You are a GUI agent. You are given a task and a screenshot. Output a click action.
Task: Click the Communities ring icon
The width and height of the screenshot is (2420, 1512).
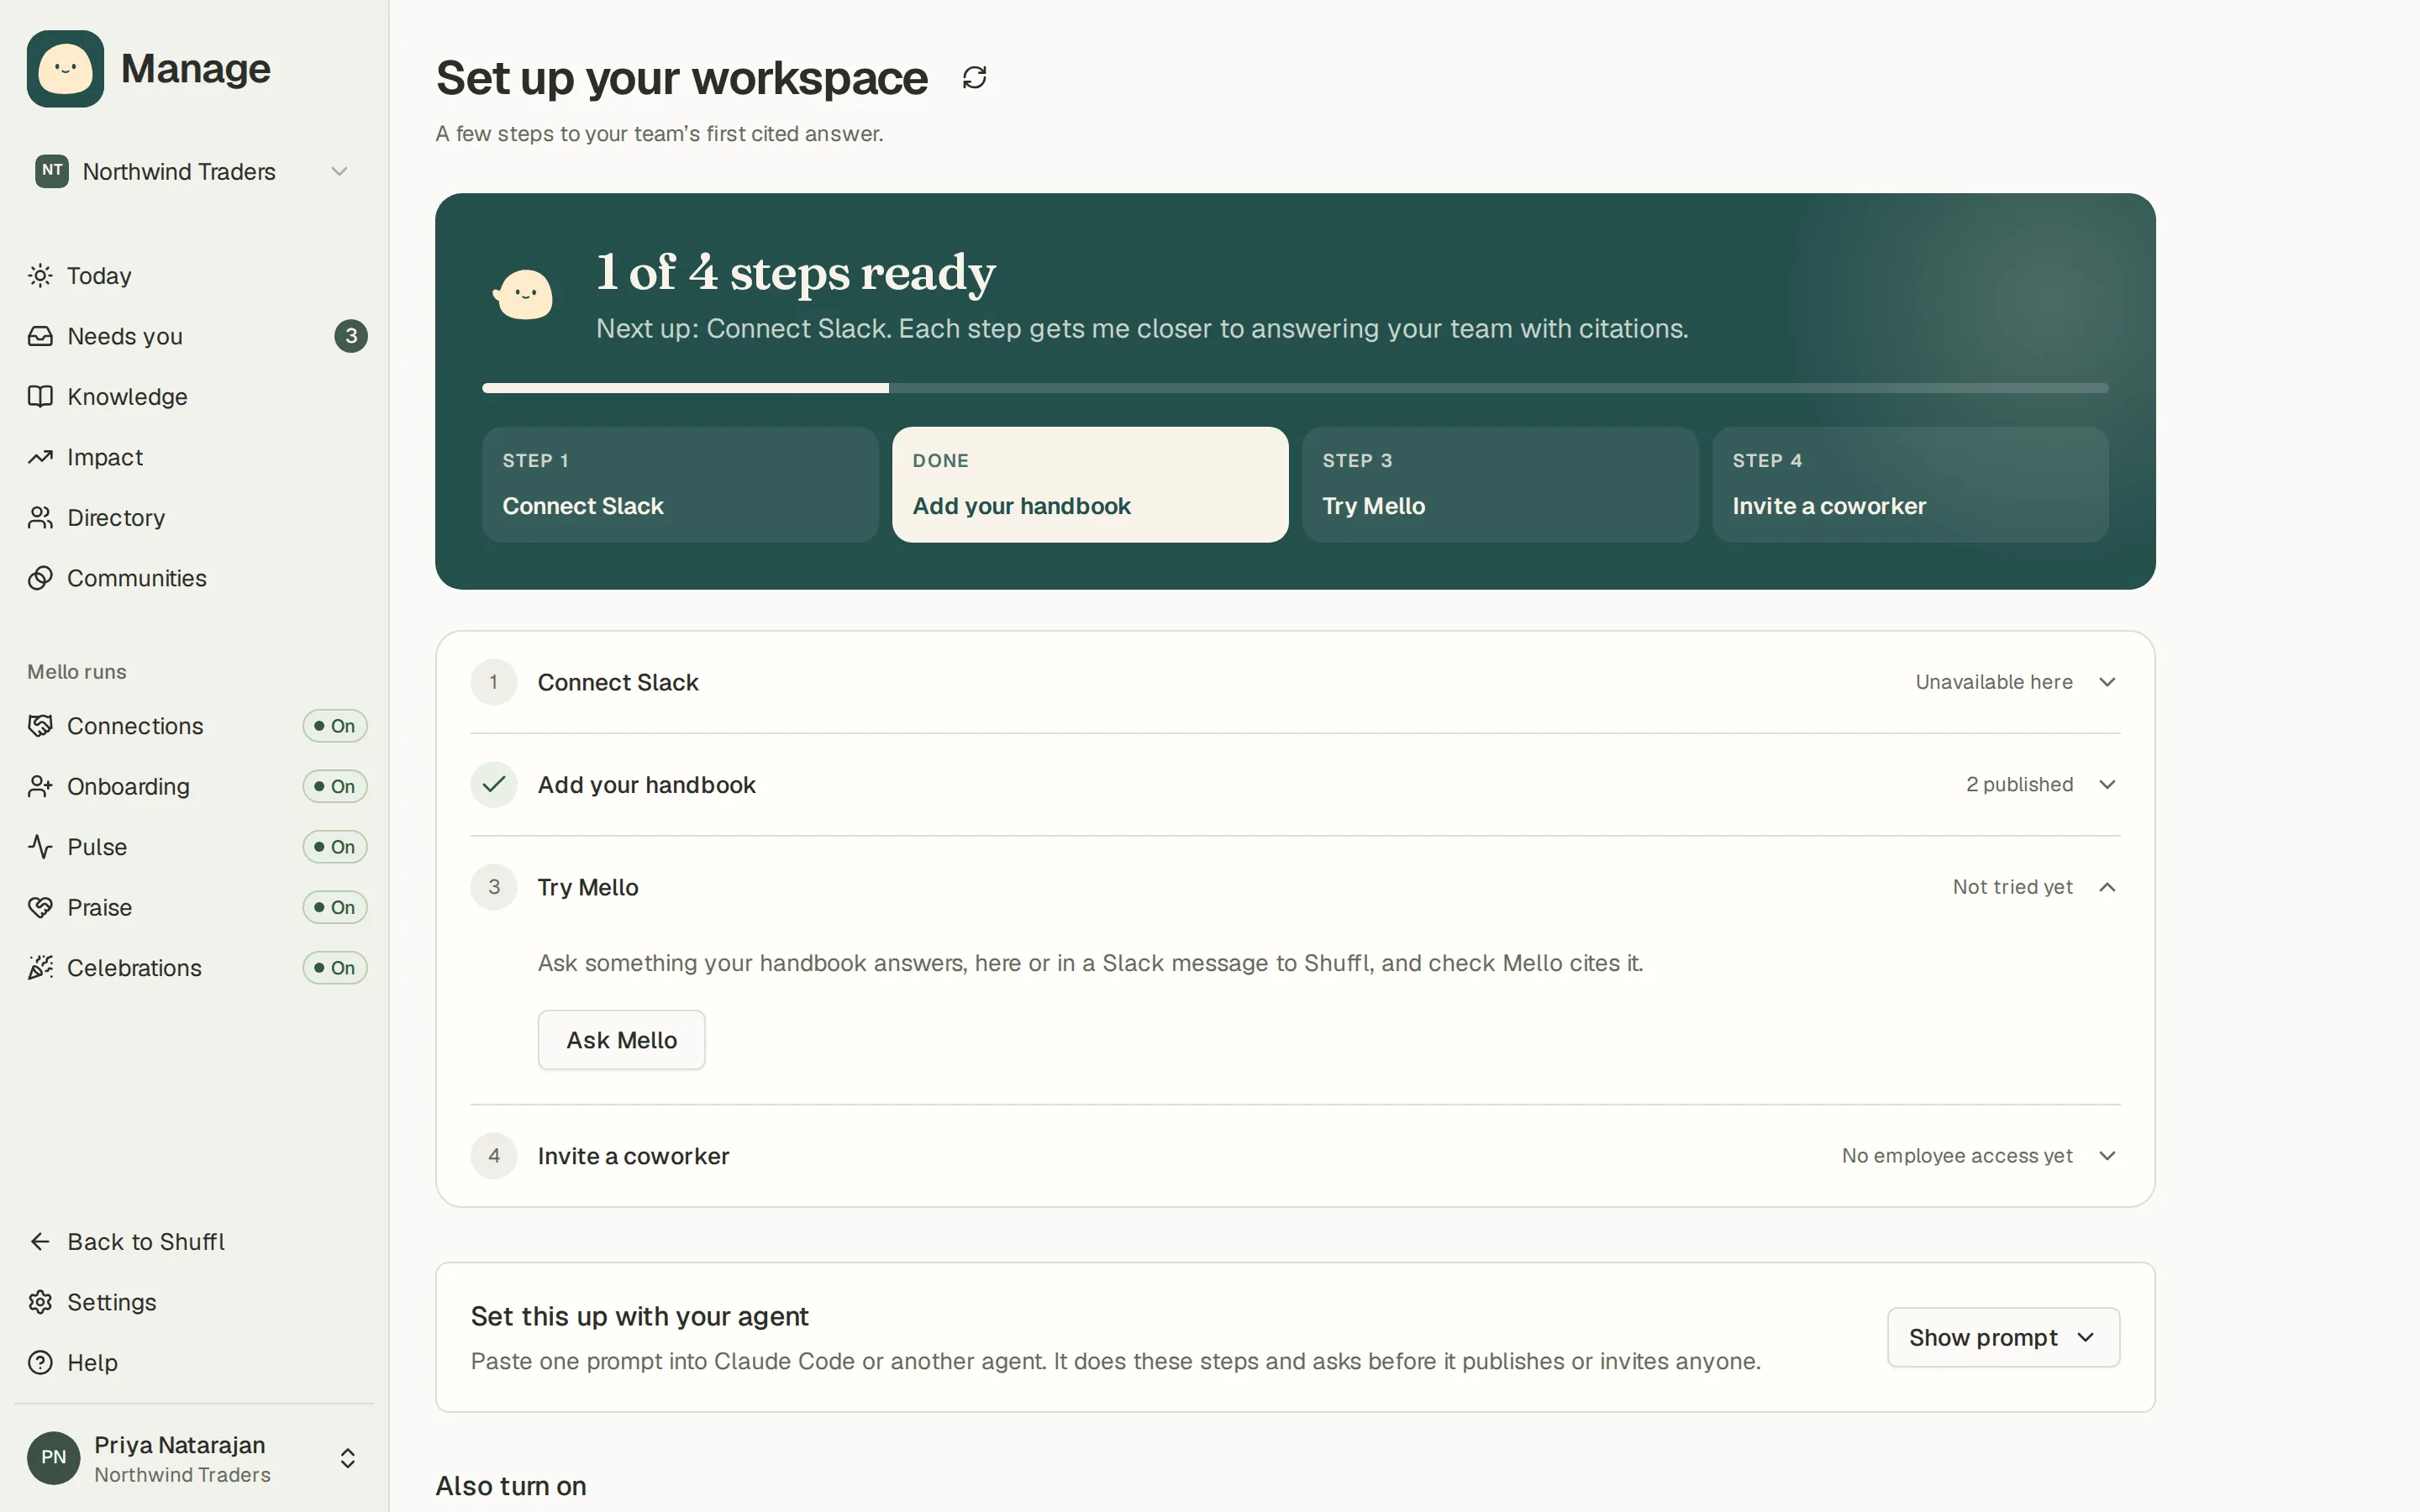pos(40,578)
